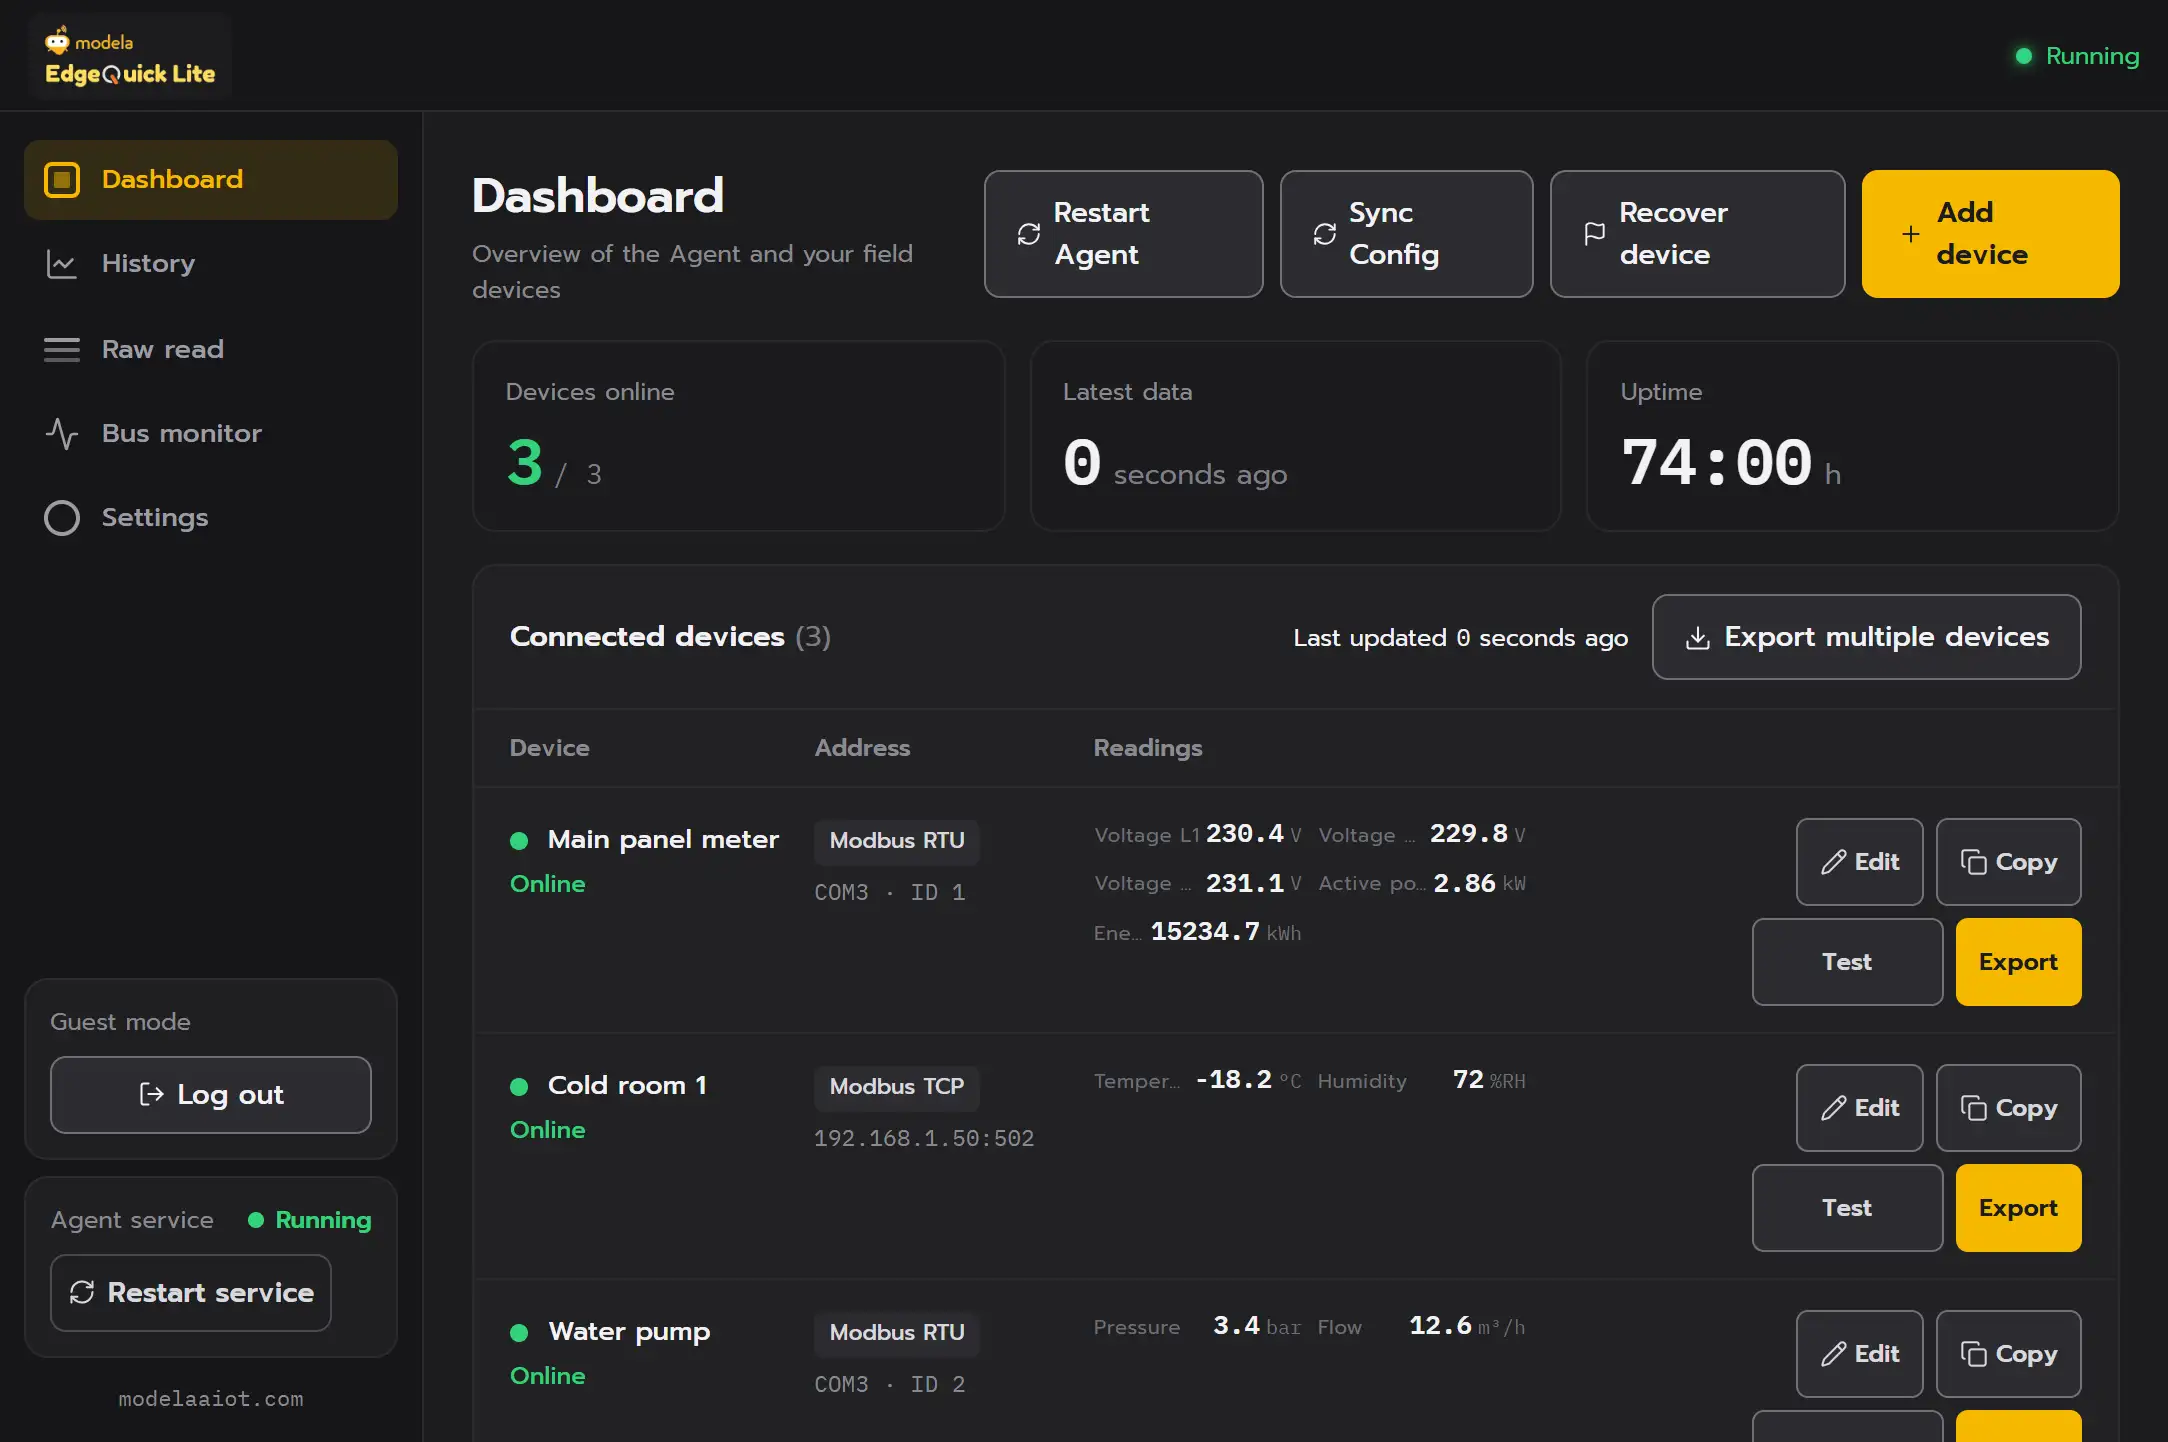
Task: Click the Readings column header
Action: click(x=1148, y=748)
